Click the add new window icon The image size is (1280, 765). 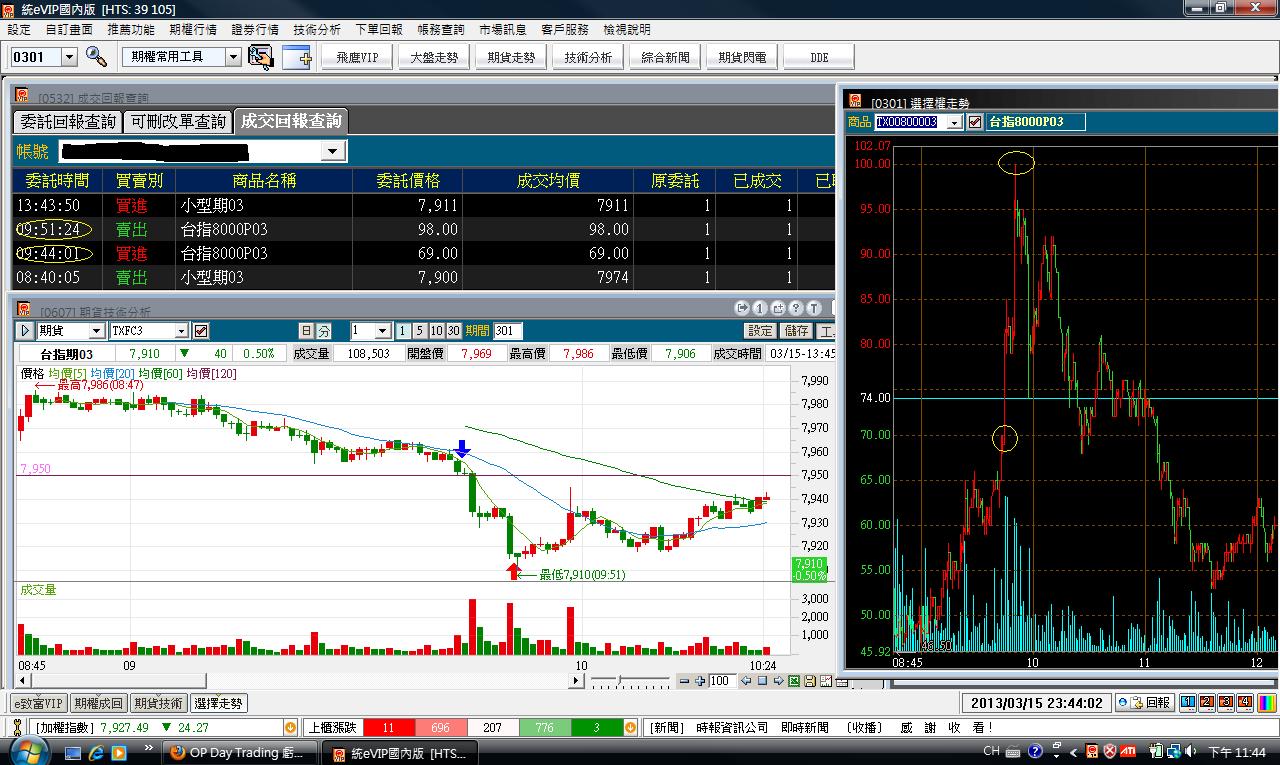[x=298, y=57]
